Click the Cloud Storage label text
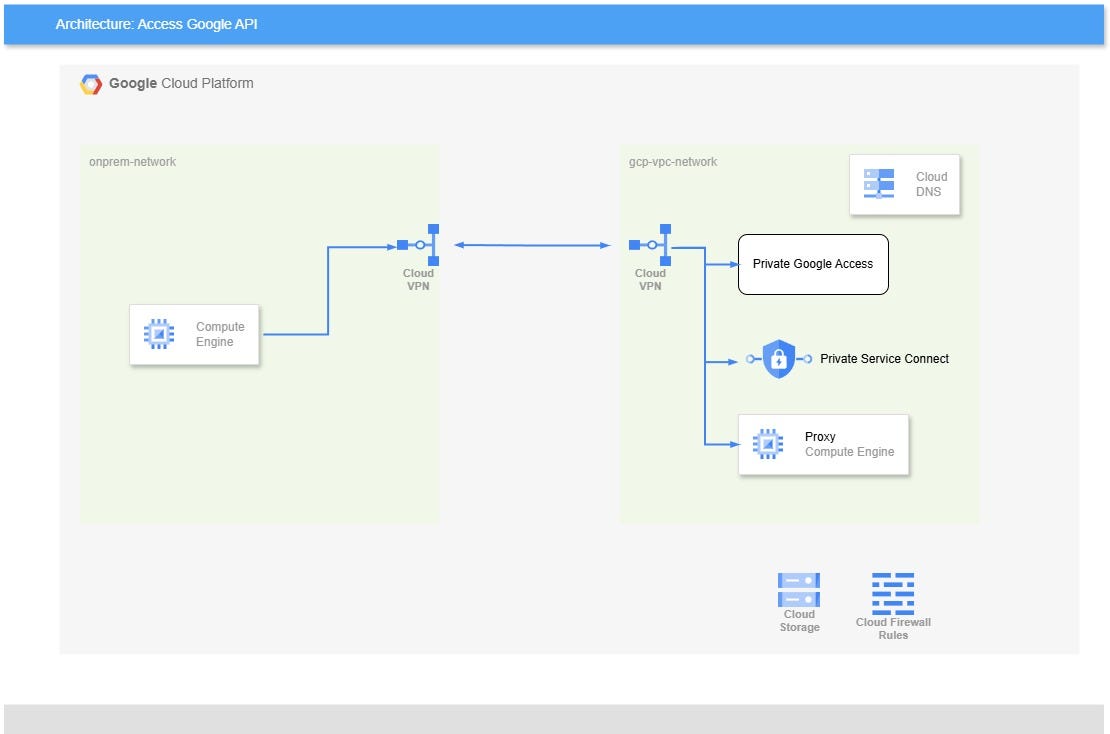The height and width of the screenshot is (734, 1110). pyautogui.click(x=798, y=620)
